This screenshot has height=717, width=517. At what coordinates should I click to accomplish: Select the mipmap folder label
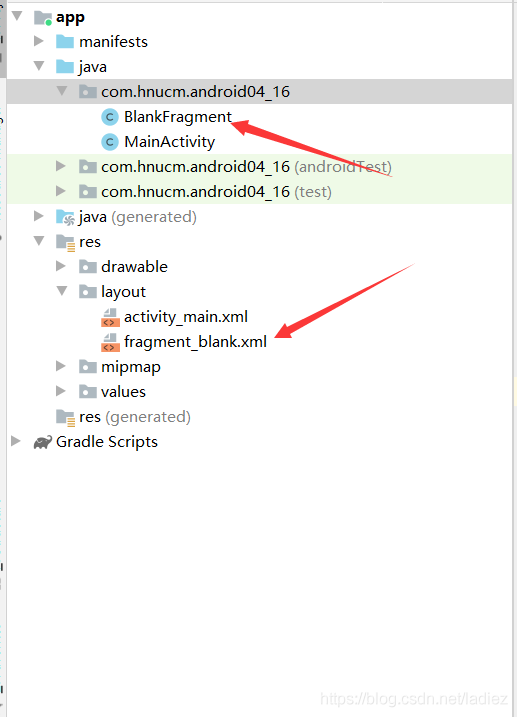[x=131, y=367]
